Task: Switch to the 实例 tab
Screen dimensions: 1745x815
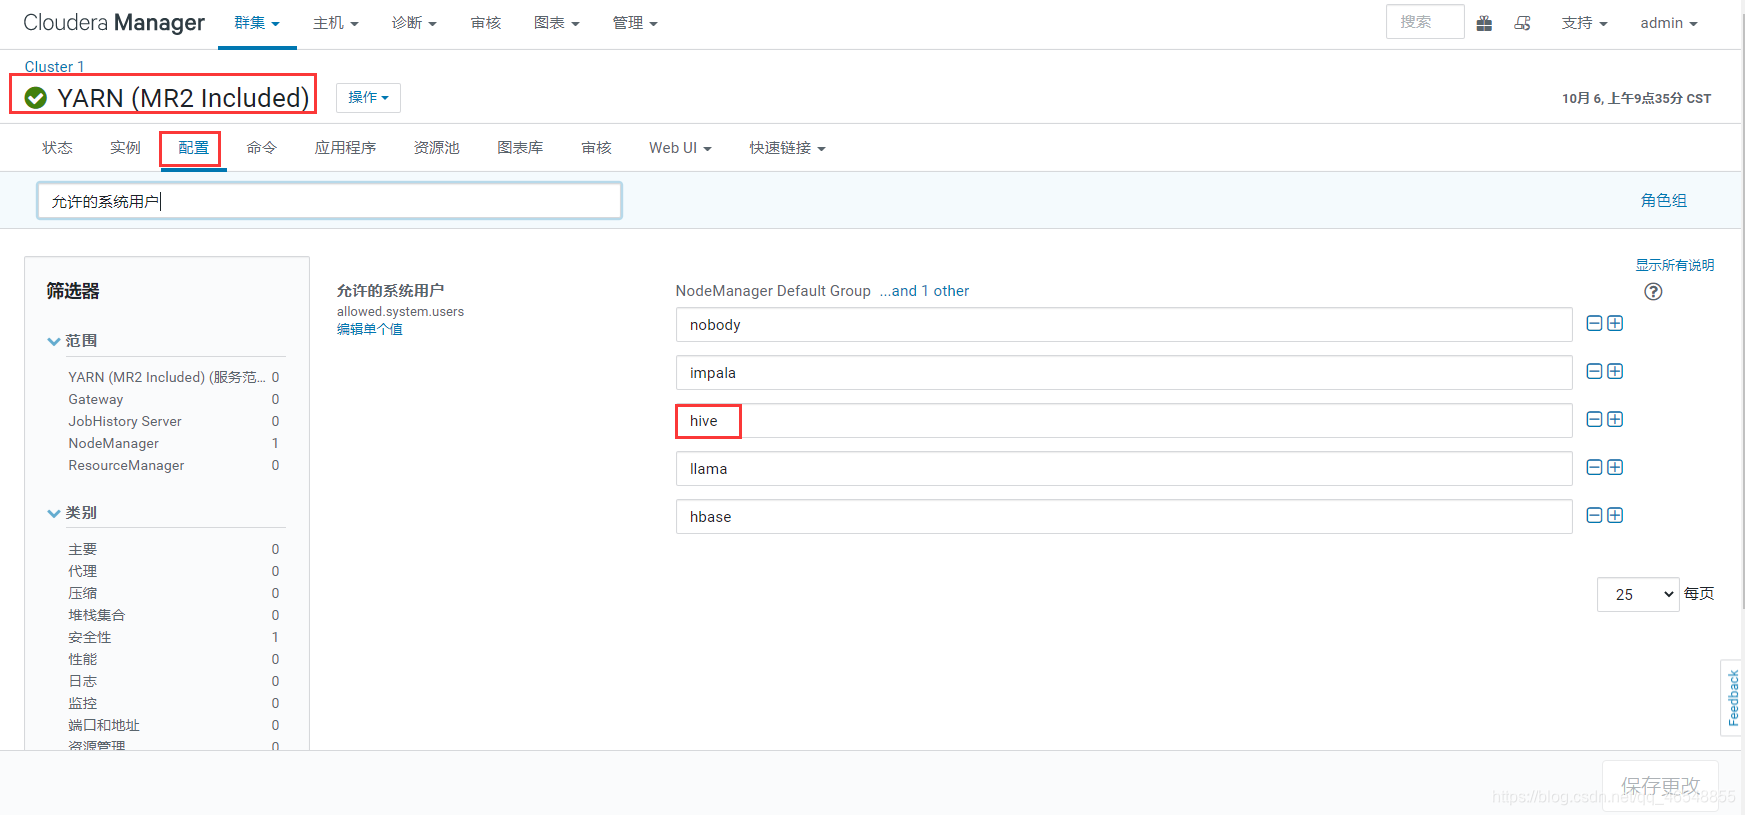Action: (x=125, y=148)
